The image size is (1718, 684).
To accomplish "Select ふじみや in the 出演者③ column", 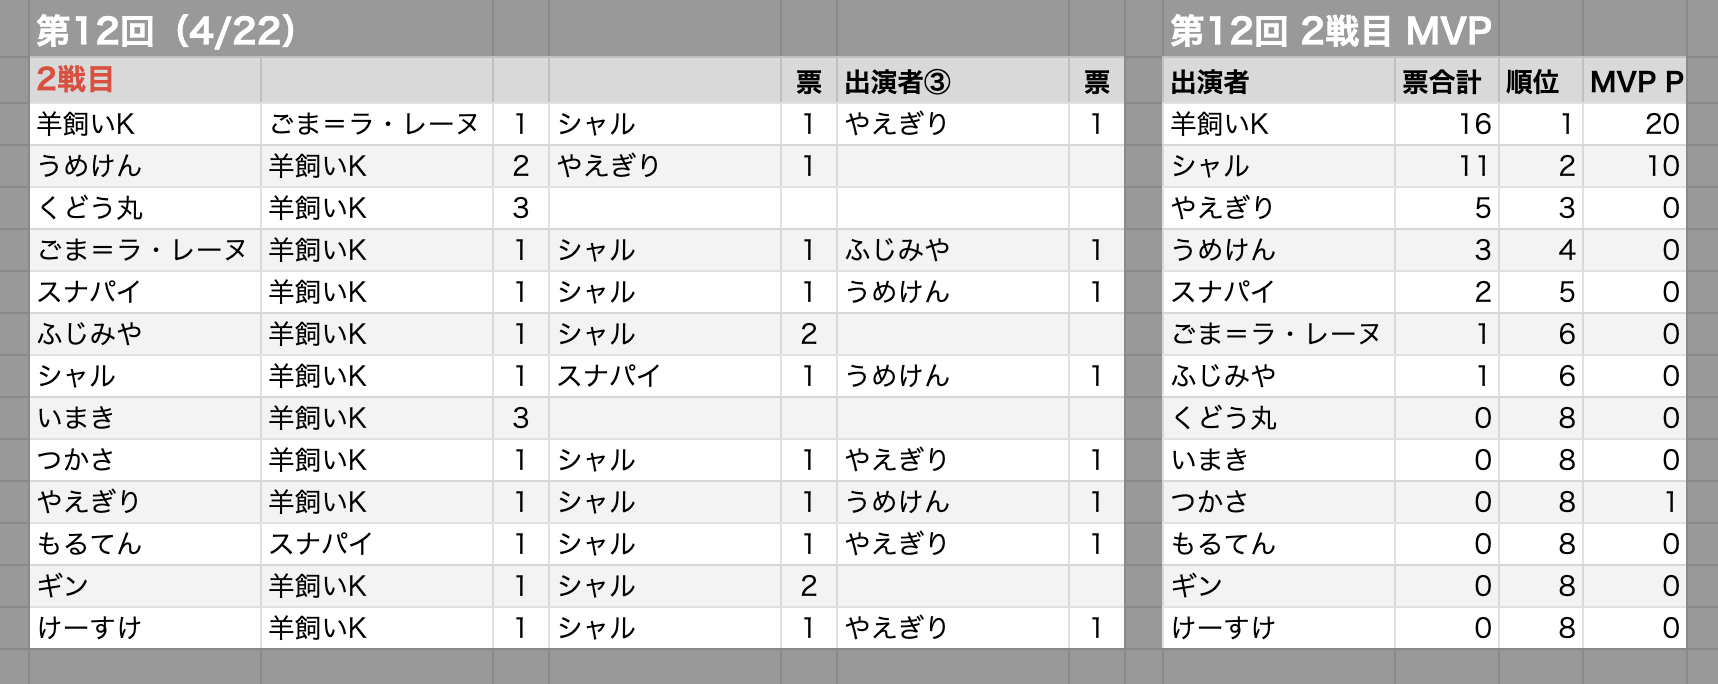I will [x=953, y=250].
